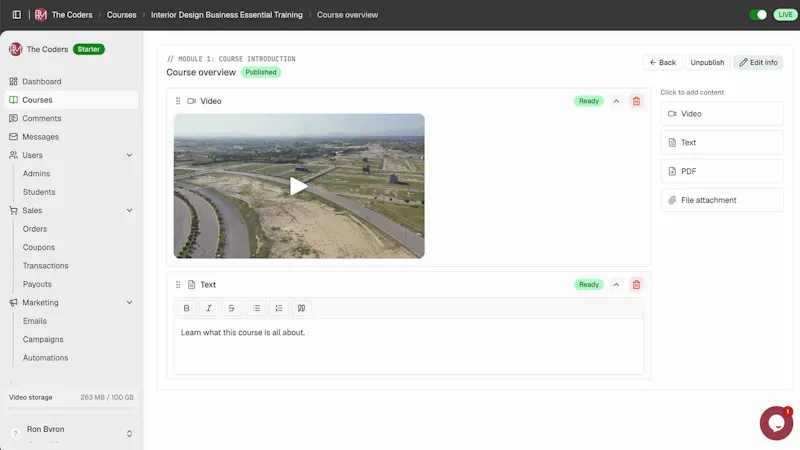The width and height of the screenshot is (800, 450).
Task: Open Courses breadcrumb link
Action: [x=121, y=15]
